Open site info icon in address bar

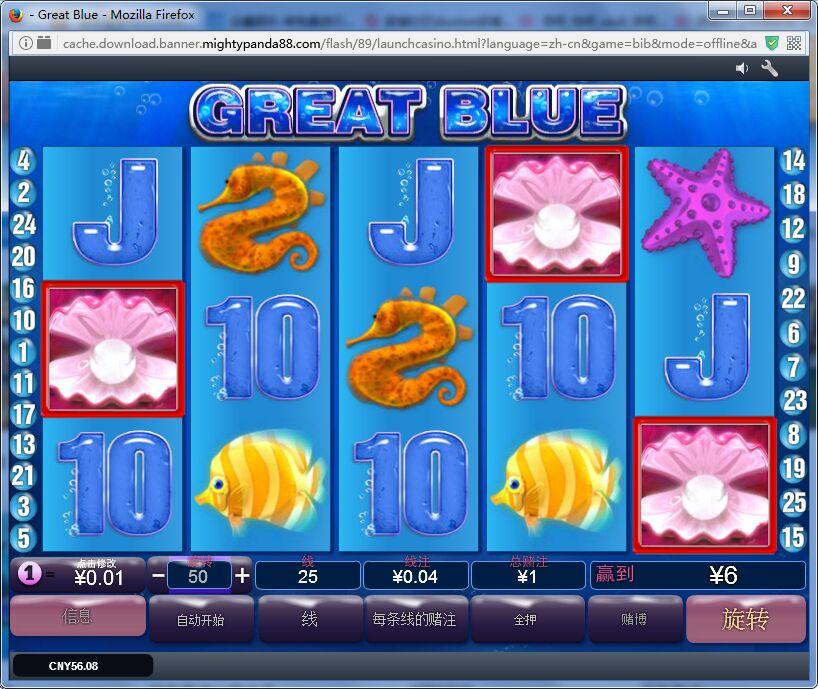tap(25, 43)
